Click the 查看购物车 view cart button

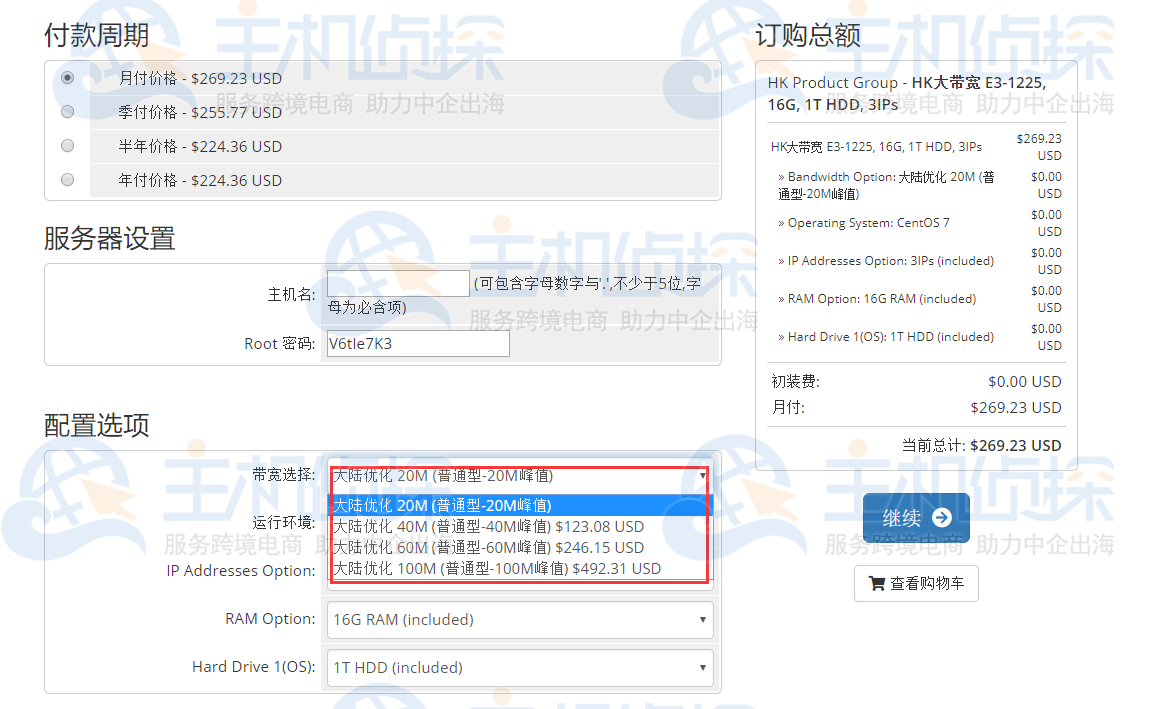[x=916, y=583]
